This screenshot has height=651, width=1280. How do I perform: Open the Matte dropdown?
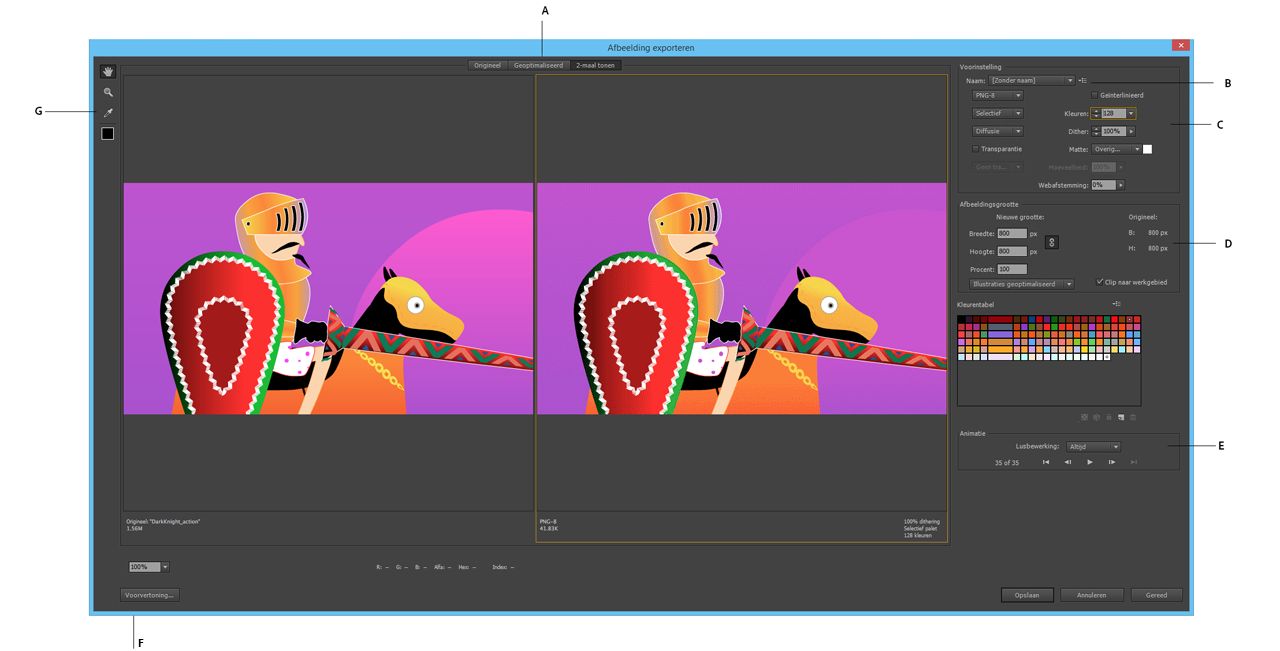point(1116,149)
